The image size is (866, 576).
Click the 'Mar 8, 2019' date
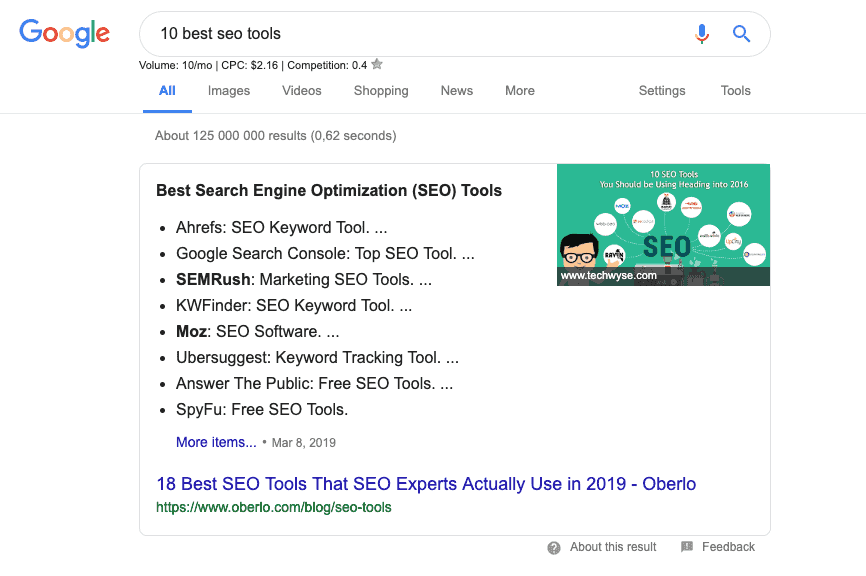(303, 443)
